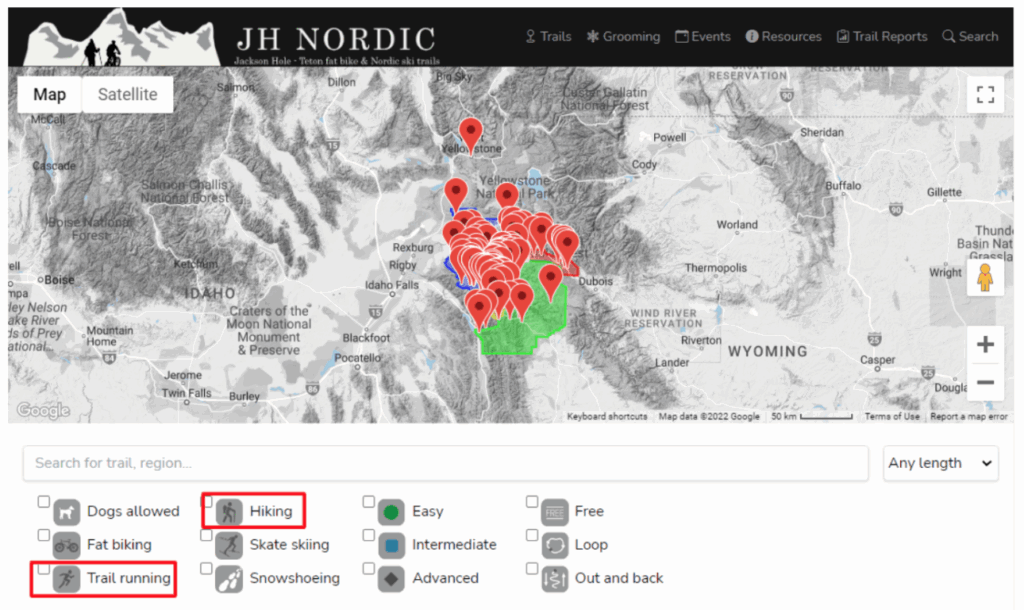Click Report a map error
Image resolution: width=1024 pixels, height=610 pixels.
click(x=968, y=417)
